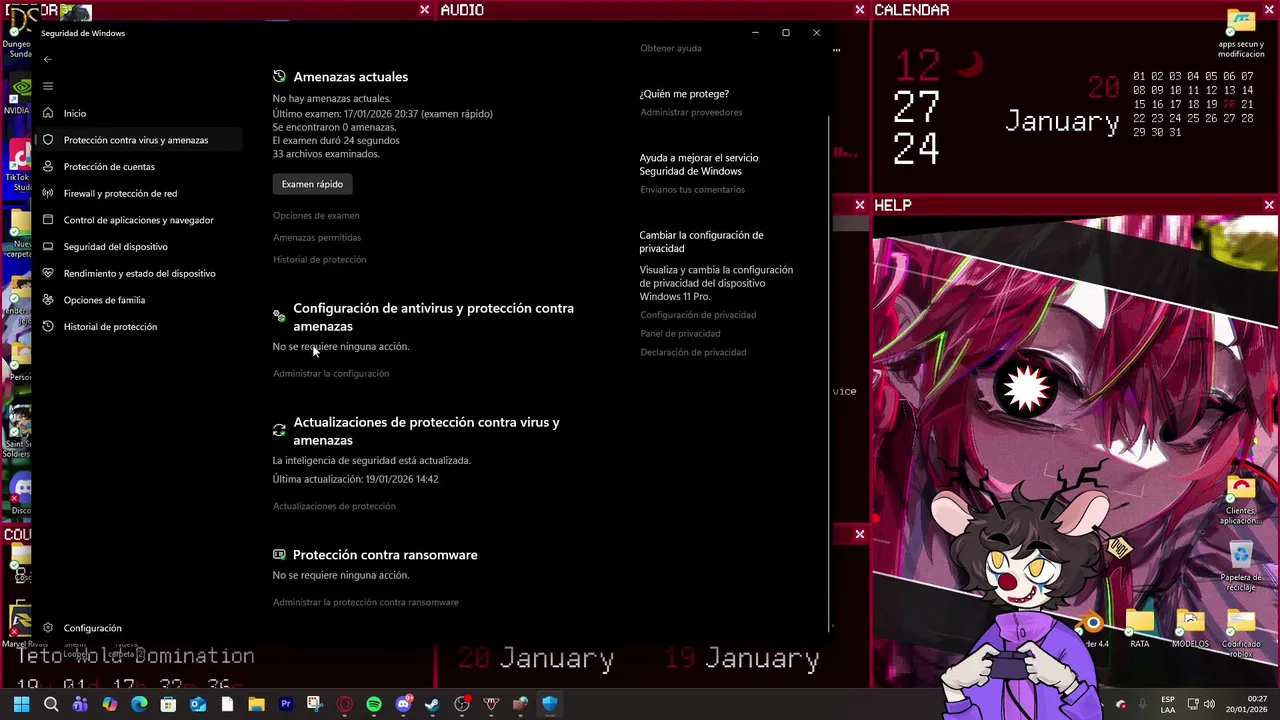Screen dimensions: 1280x720
Task: Open network status tray icon
Action: coord(1193,705)
